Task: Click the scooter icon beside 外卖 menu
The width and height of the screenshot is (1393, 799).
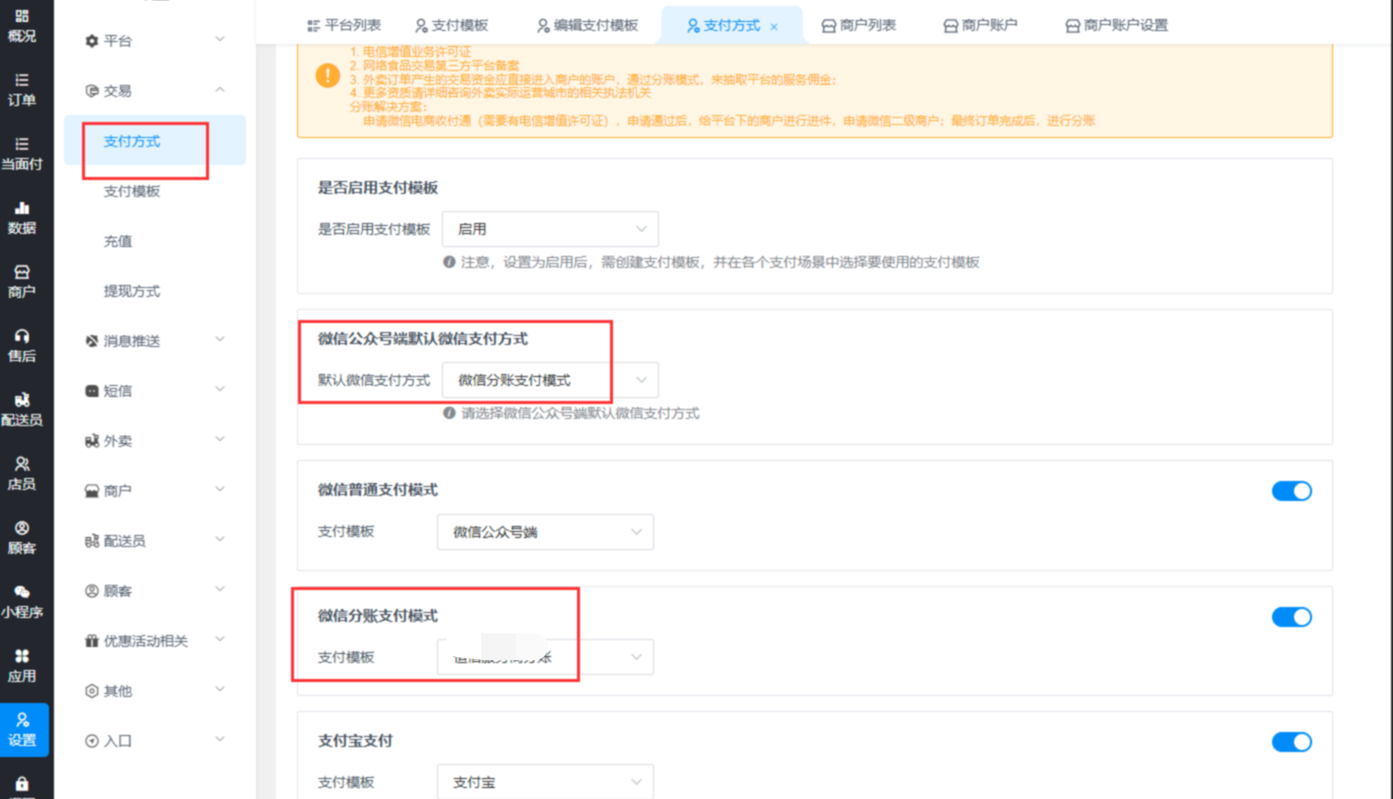Action: [x=92, y=441]
